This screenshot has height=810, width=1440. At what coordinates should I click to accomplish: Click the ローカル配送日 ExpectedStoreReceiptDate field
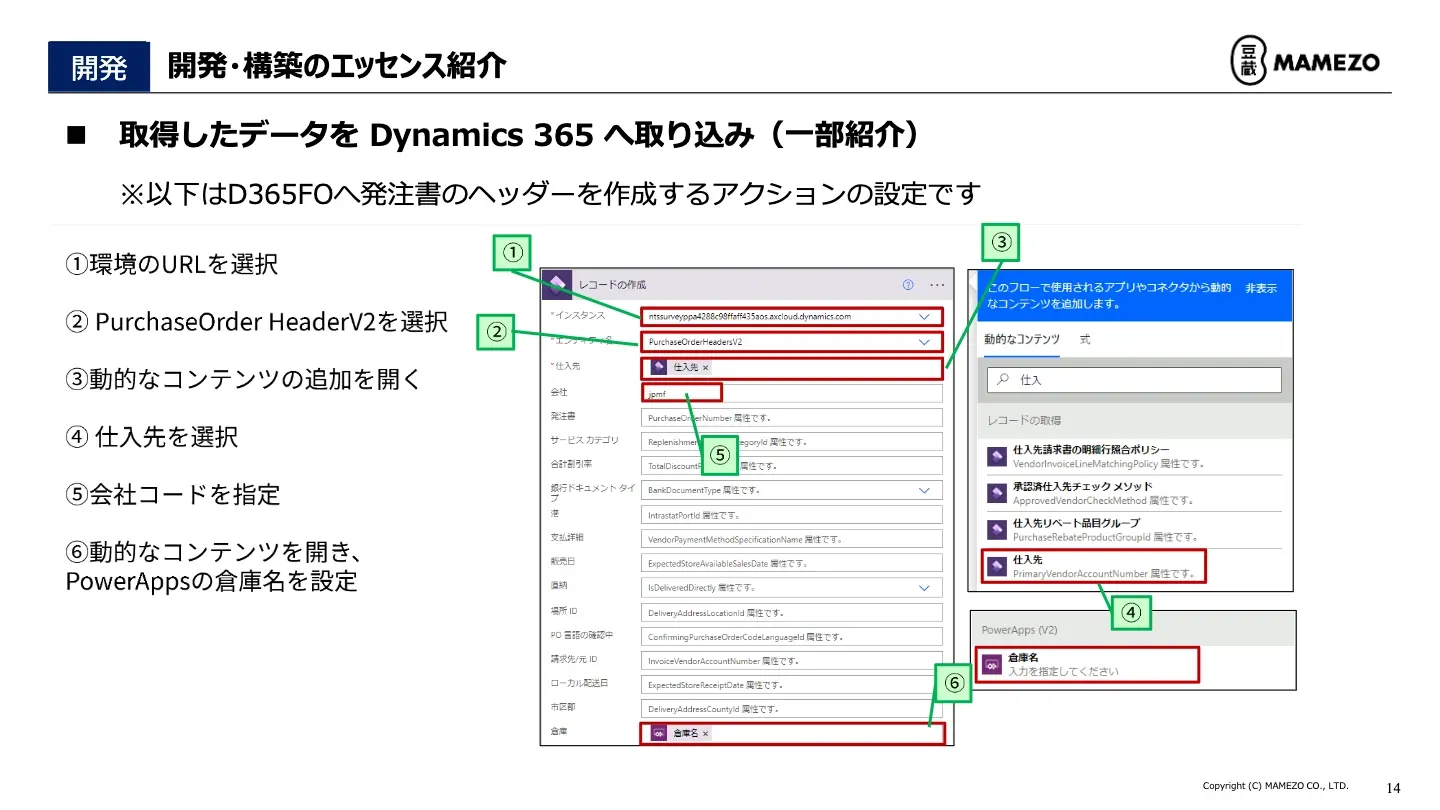point(791,685)
